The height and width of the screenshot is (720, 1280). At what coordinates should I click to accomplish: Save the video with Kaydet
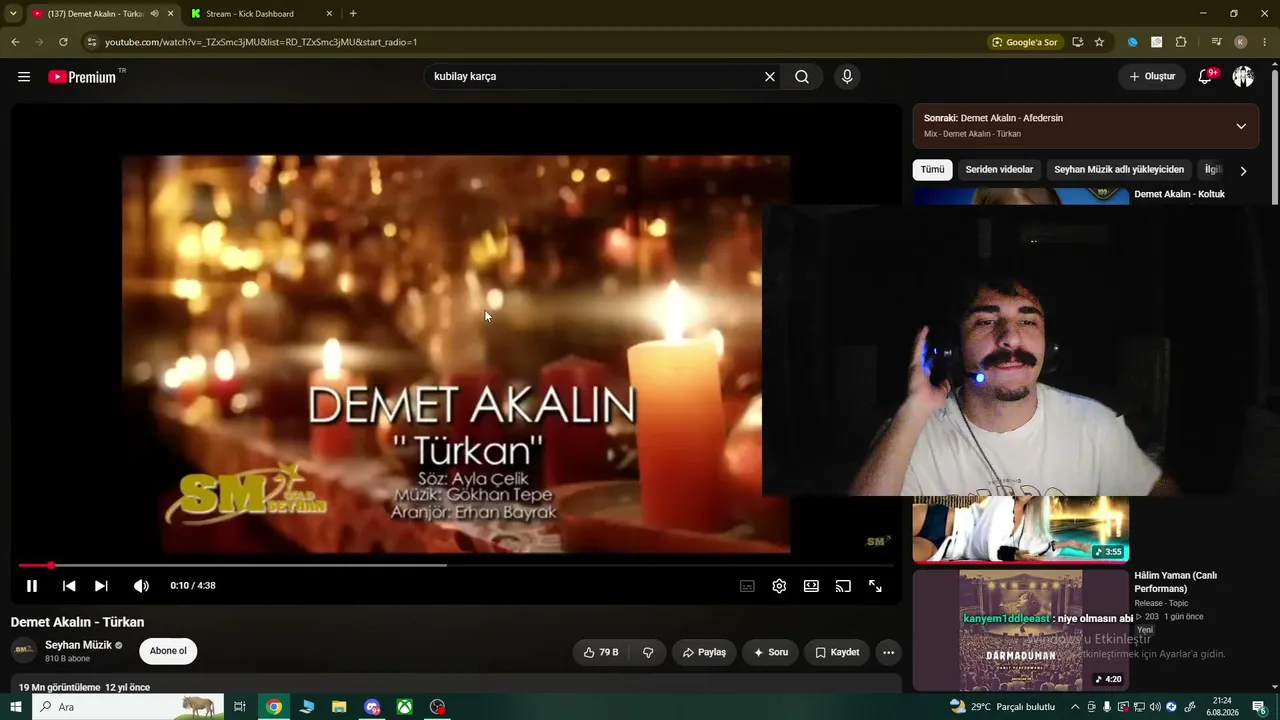click(837, 652)
